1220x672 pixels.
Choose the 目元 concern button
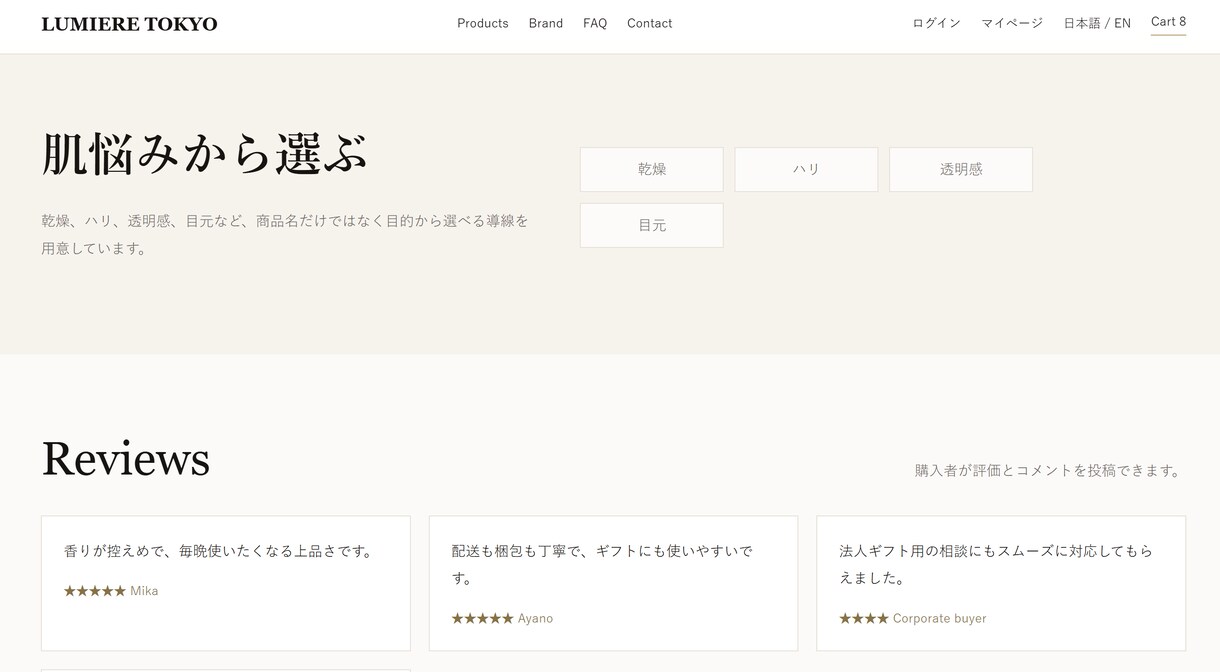tap(652, 226)
